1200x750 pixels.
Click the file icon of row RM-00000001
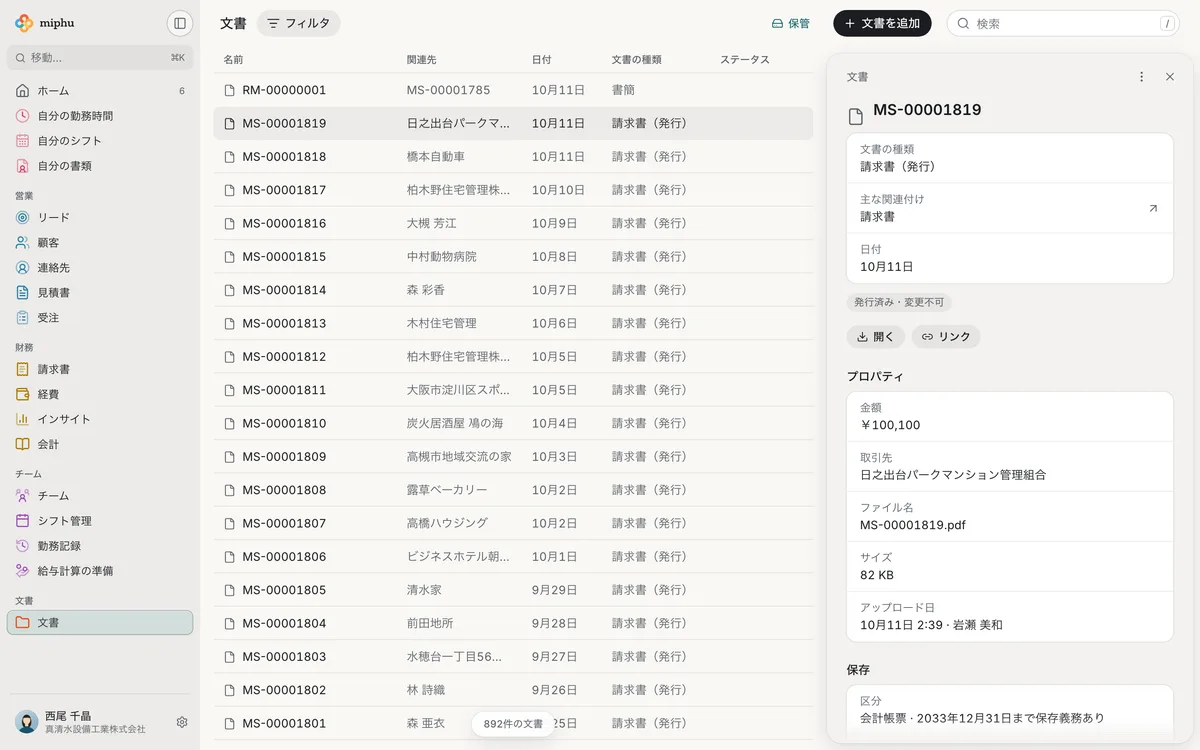(230, 90)
